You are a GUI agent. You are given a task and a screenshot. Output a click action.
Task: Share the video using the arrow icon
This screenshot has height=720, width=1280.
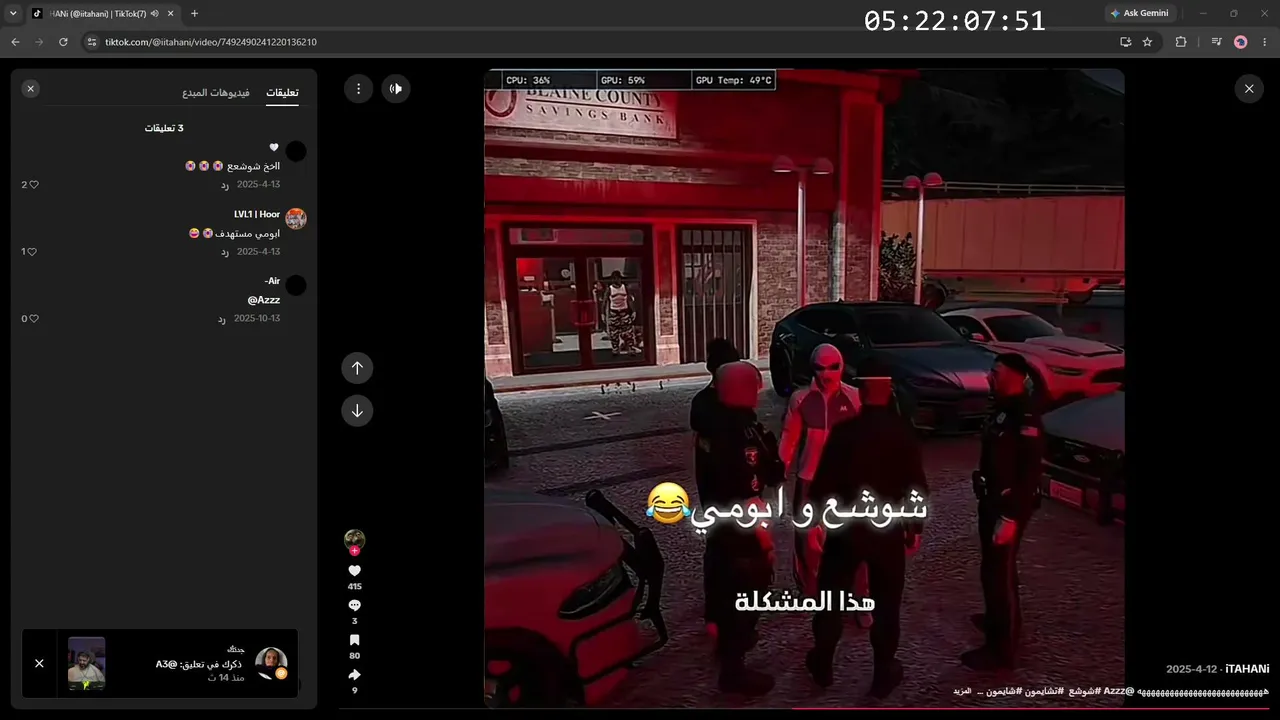tap(354, 675)
